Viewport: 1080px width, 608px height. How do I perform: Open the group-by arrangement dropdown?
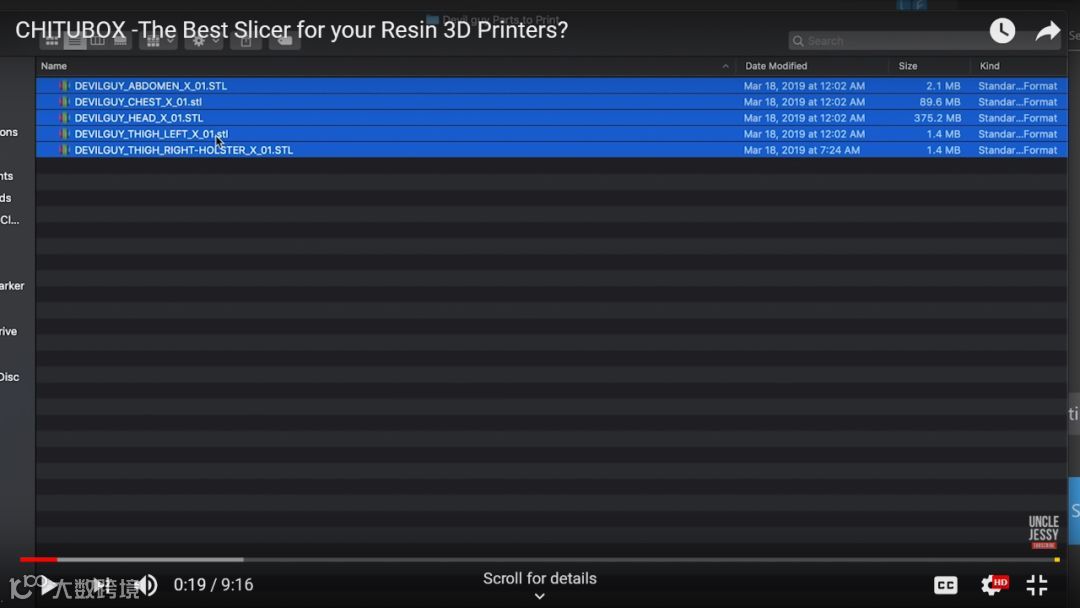pyautogui.click(x=158, y=41)
